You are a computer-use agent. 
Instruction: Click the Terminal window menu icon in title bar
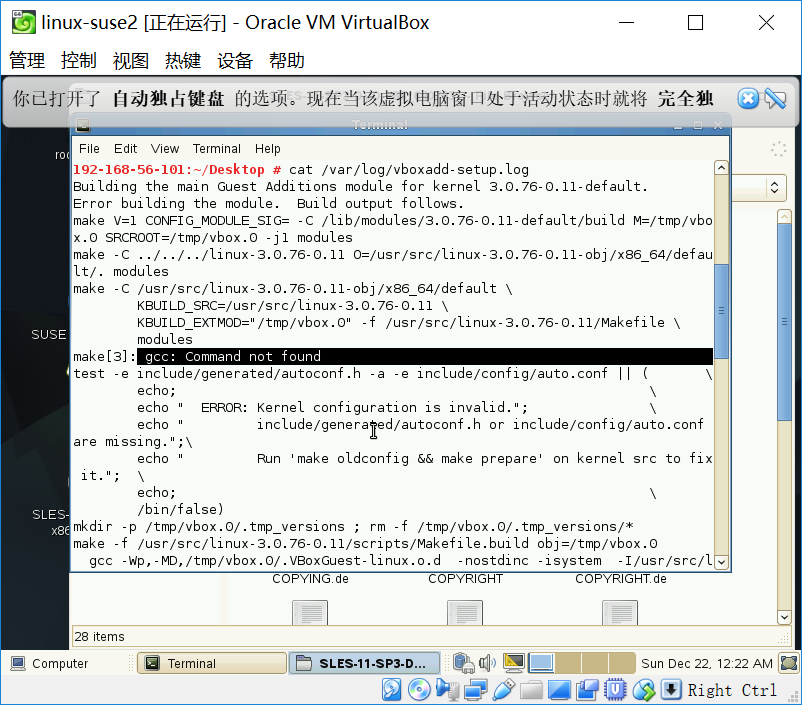coord(83,125)
